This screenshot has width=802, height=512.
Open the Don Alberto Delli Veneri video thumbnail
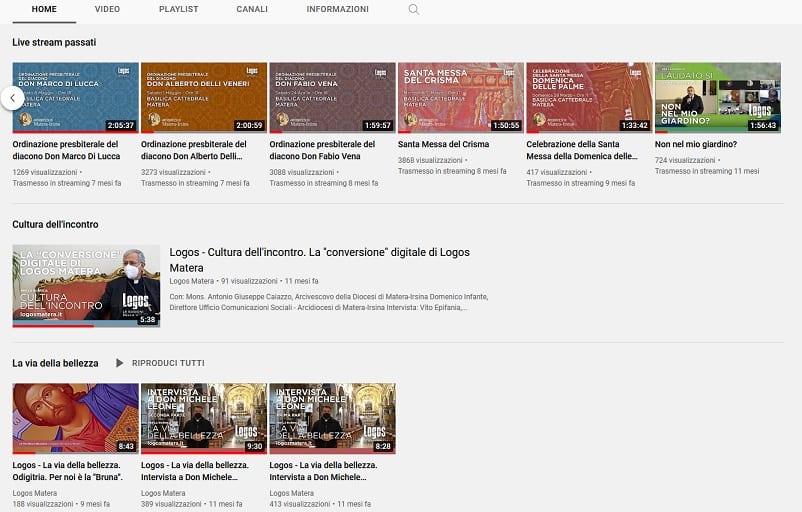coord(204,97)
